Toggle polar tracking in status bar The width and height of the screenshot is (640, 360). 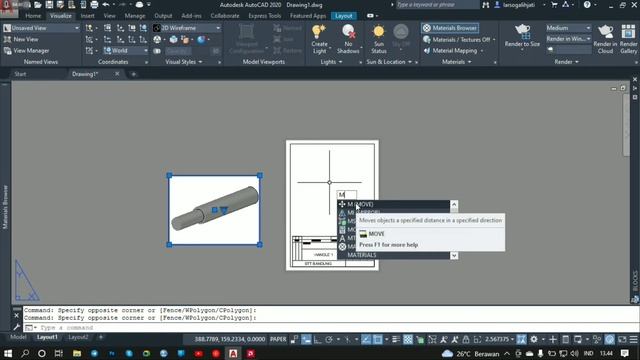click(x=329, y=339)
